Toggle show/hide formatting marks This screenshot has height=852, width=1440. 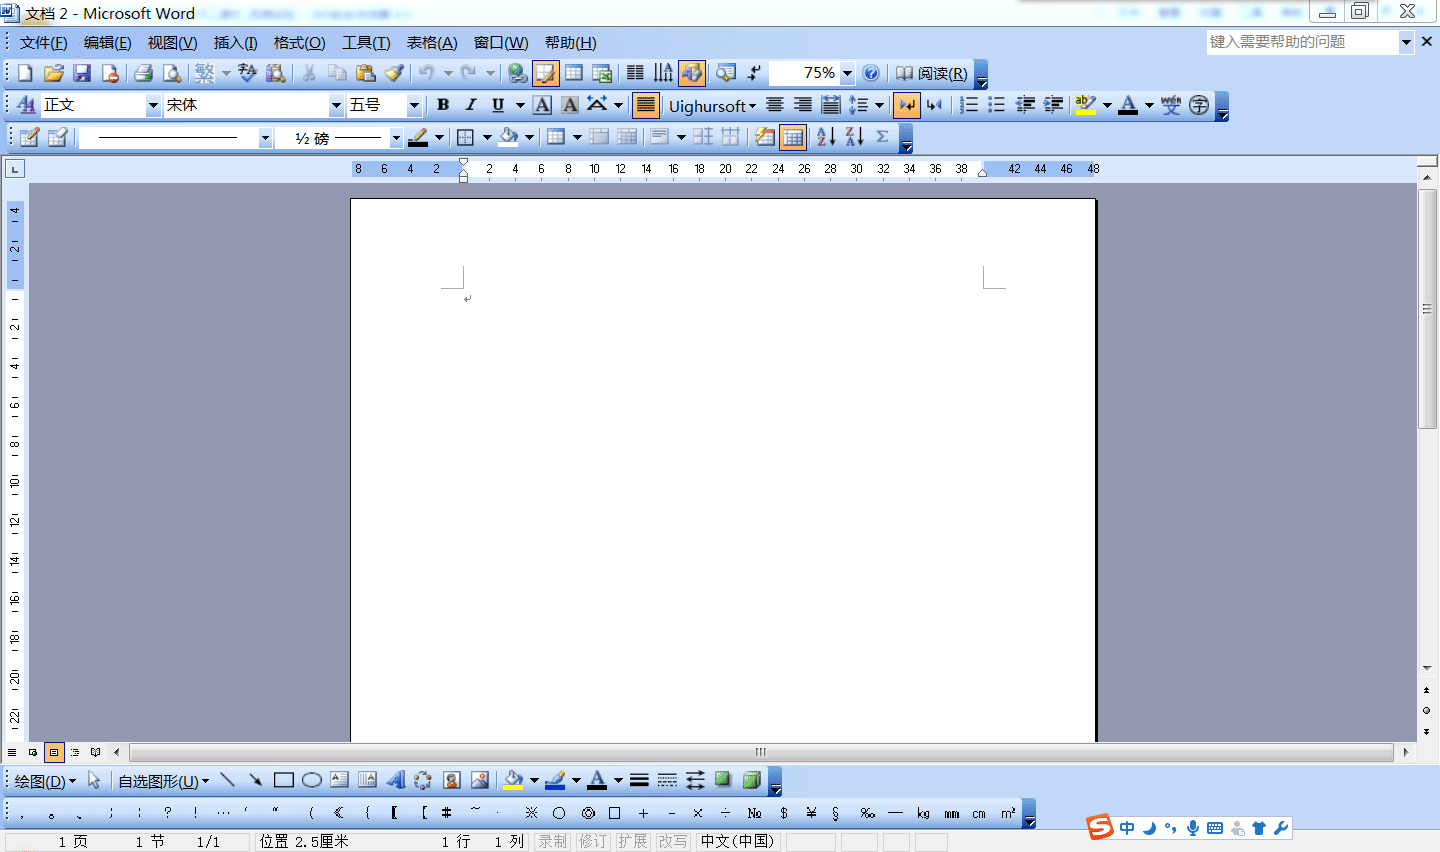coord(754,73)
